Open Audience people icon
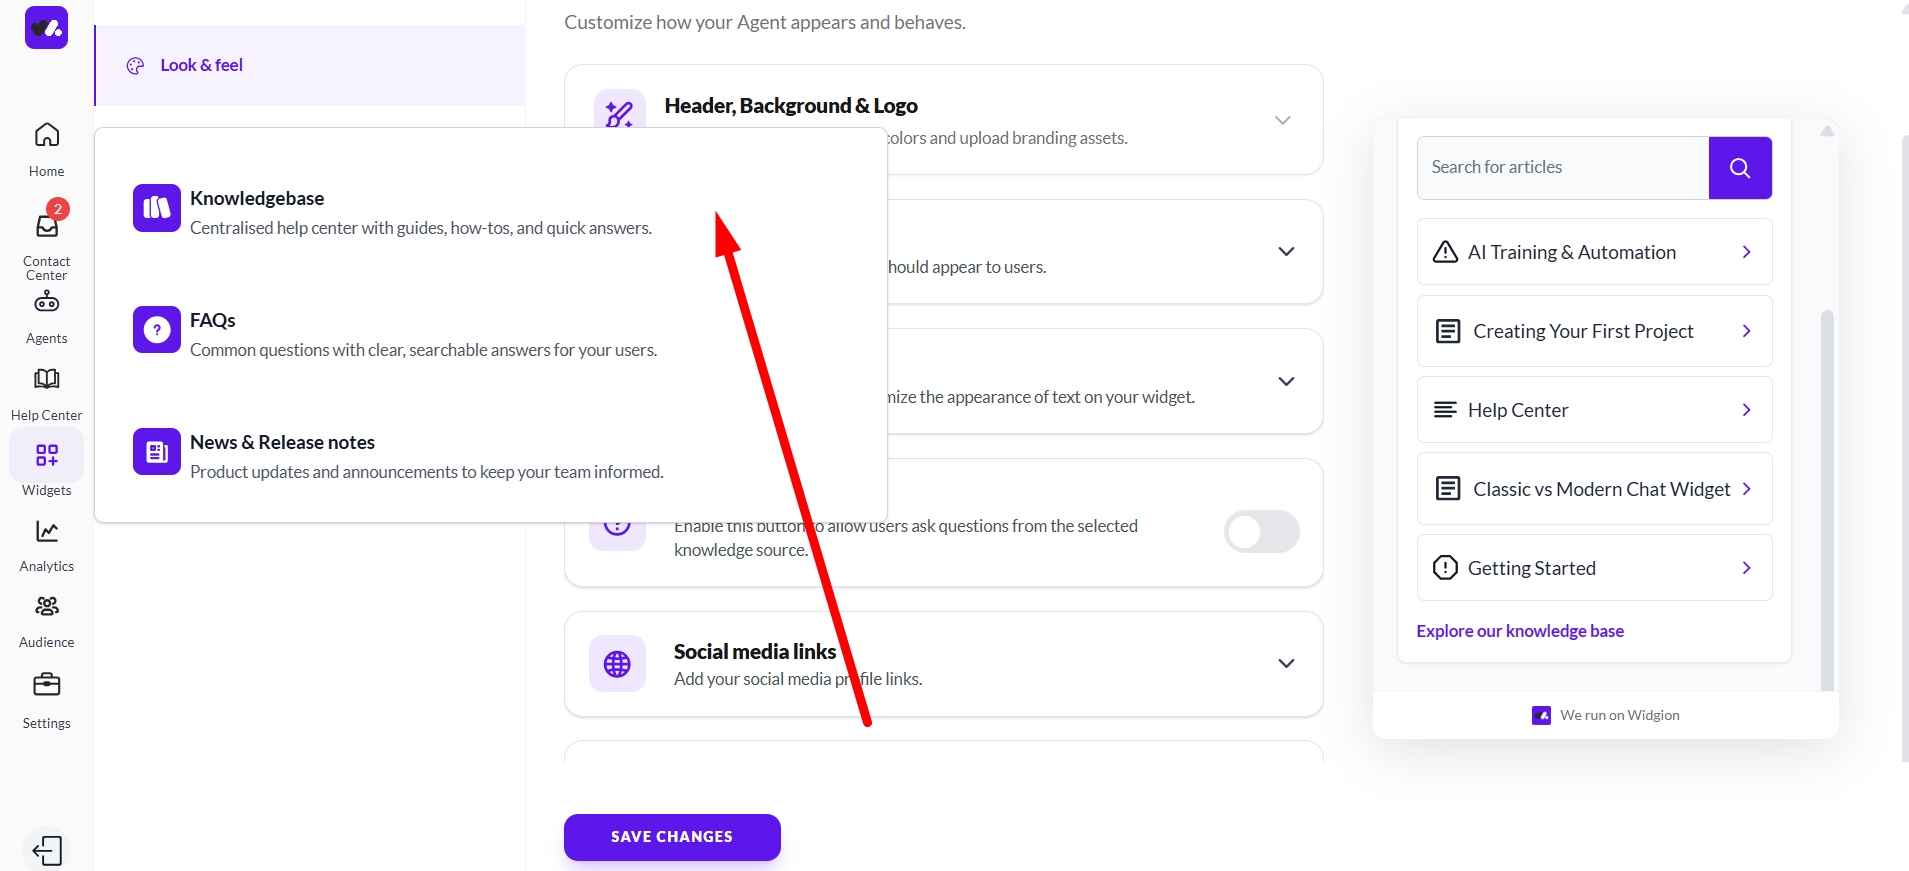 [47, 607]
